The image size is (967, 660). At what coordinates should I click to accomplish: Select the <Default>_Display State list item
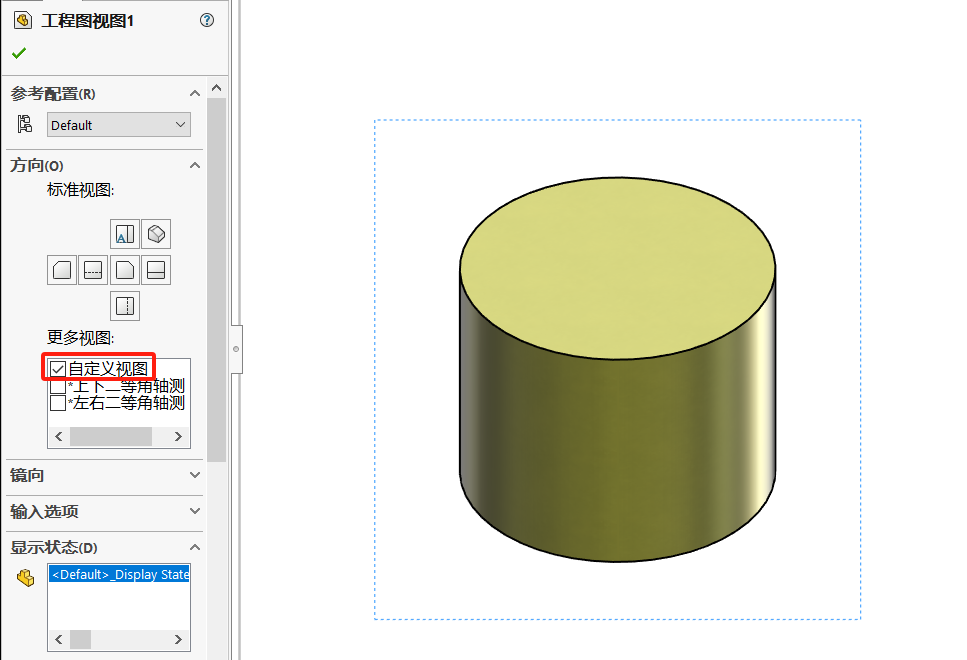pos(119,574)
